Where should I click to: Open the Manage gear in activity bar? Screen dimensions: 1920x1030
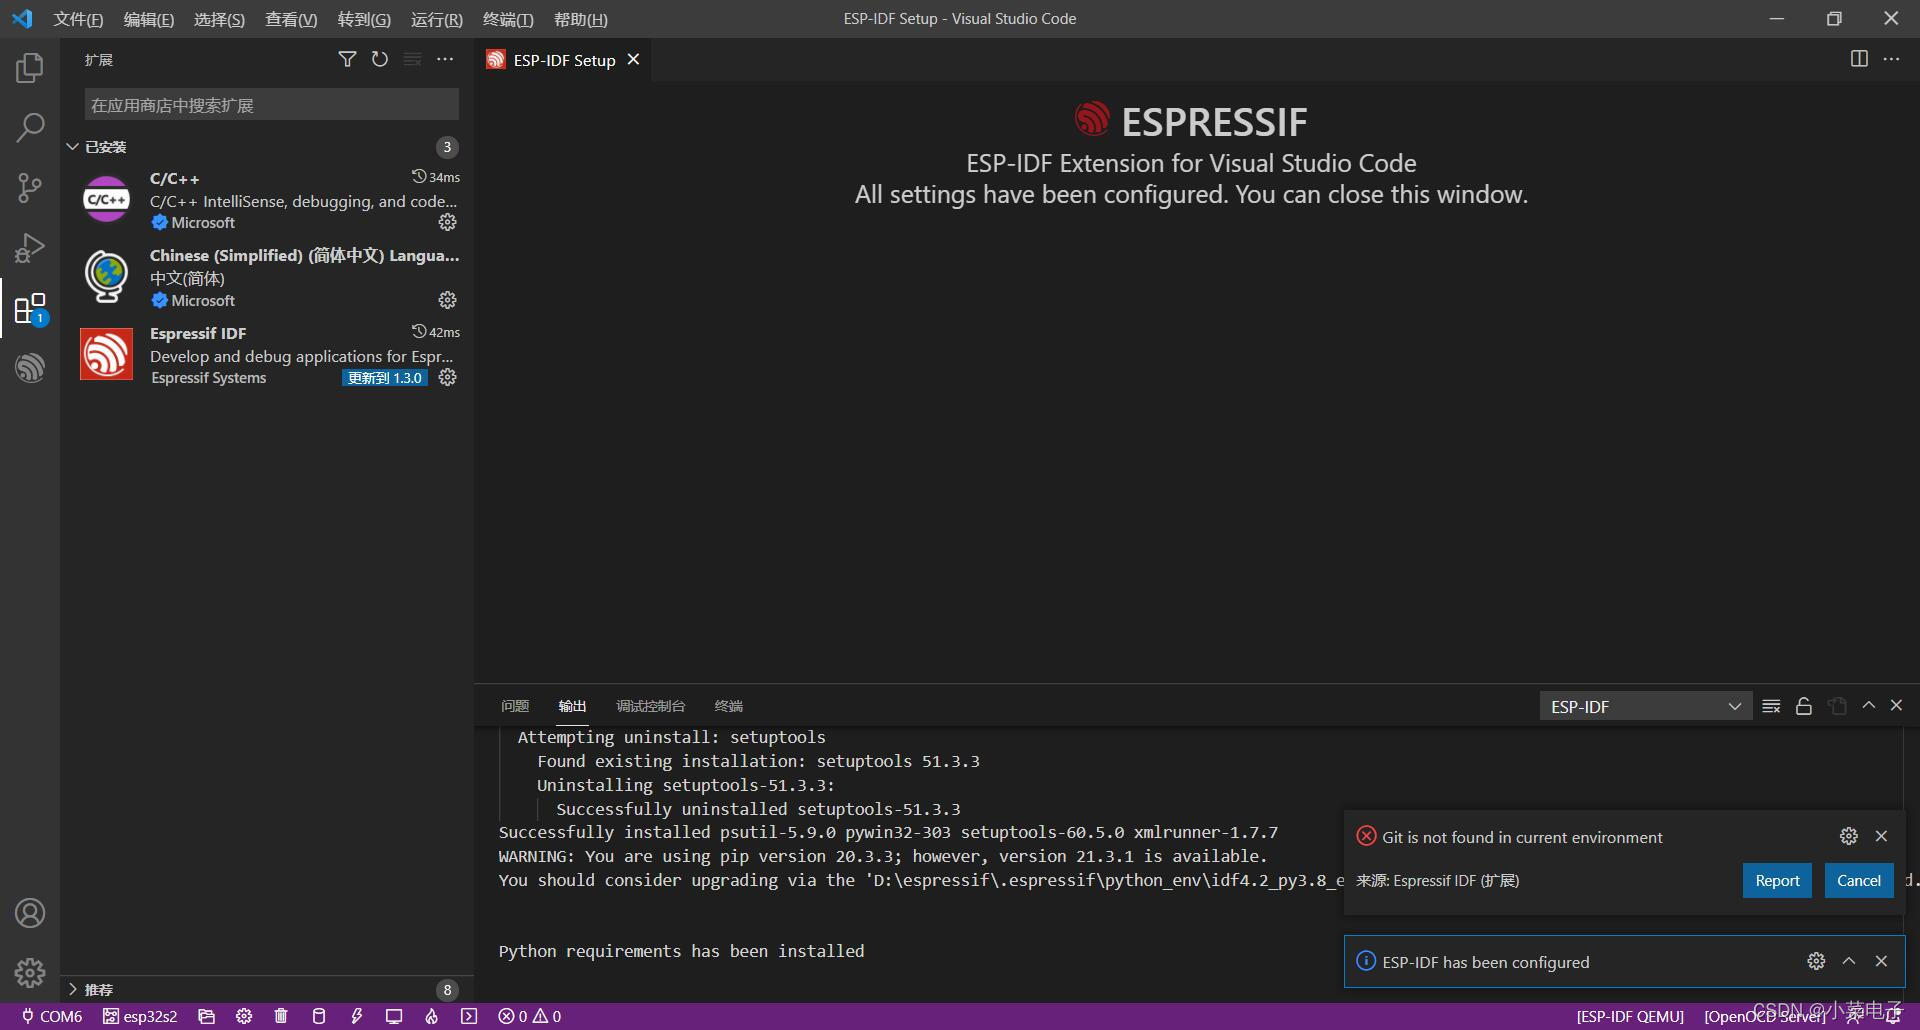(30, 972)
